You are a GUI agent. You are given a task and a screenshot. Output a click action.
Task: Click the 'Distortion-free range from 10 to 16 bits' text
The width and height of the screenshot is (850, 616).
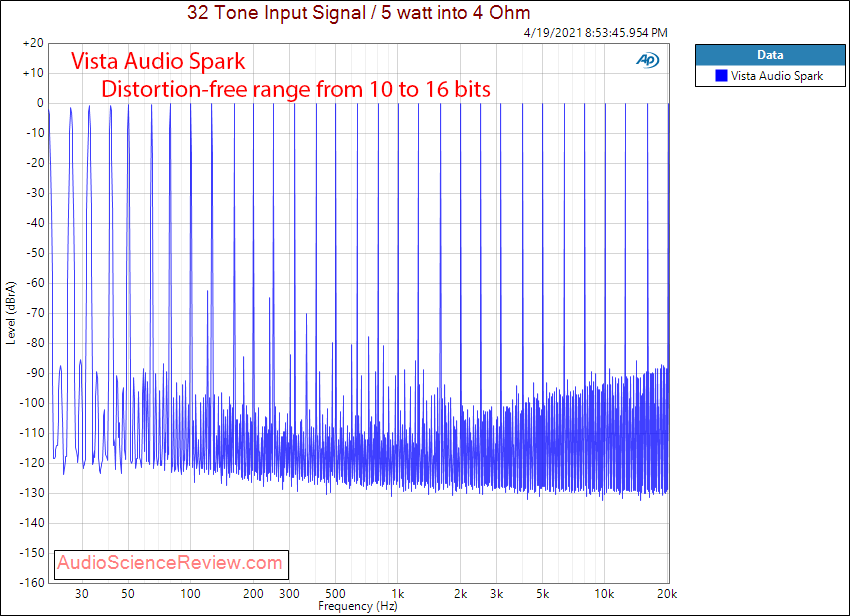(296, 89)
